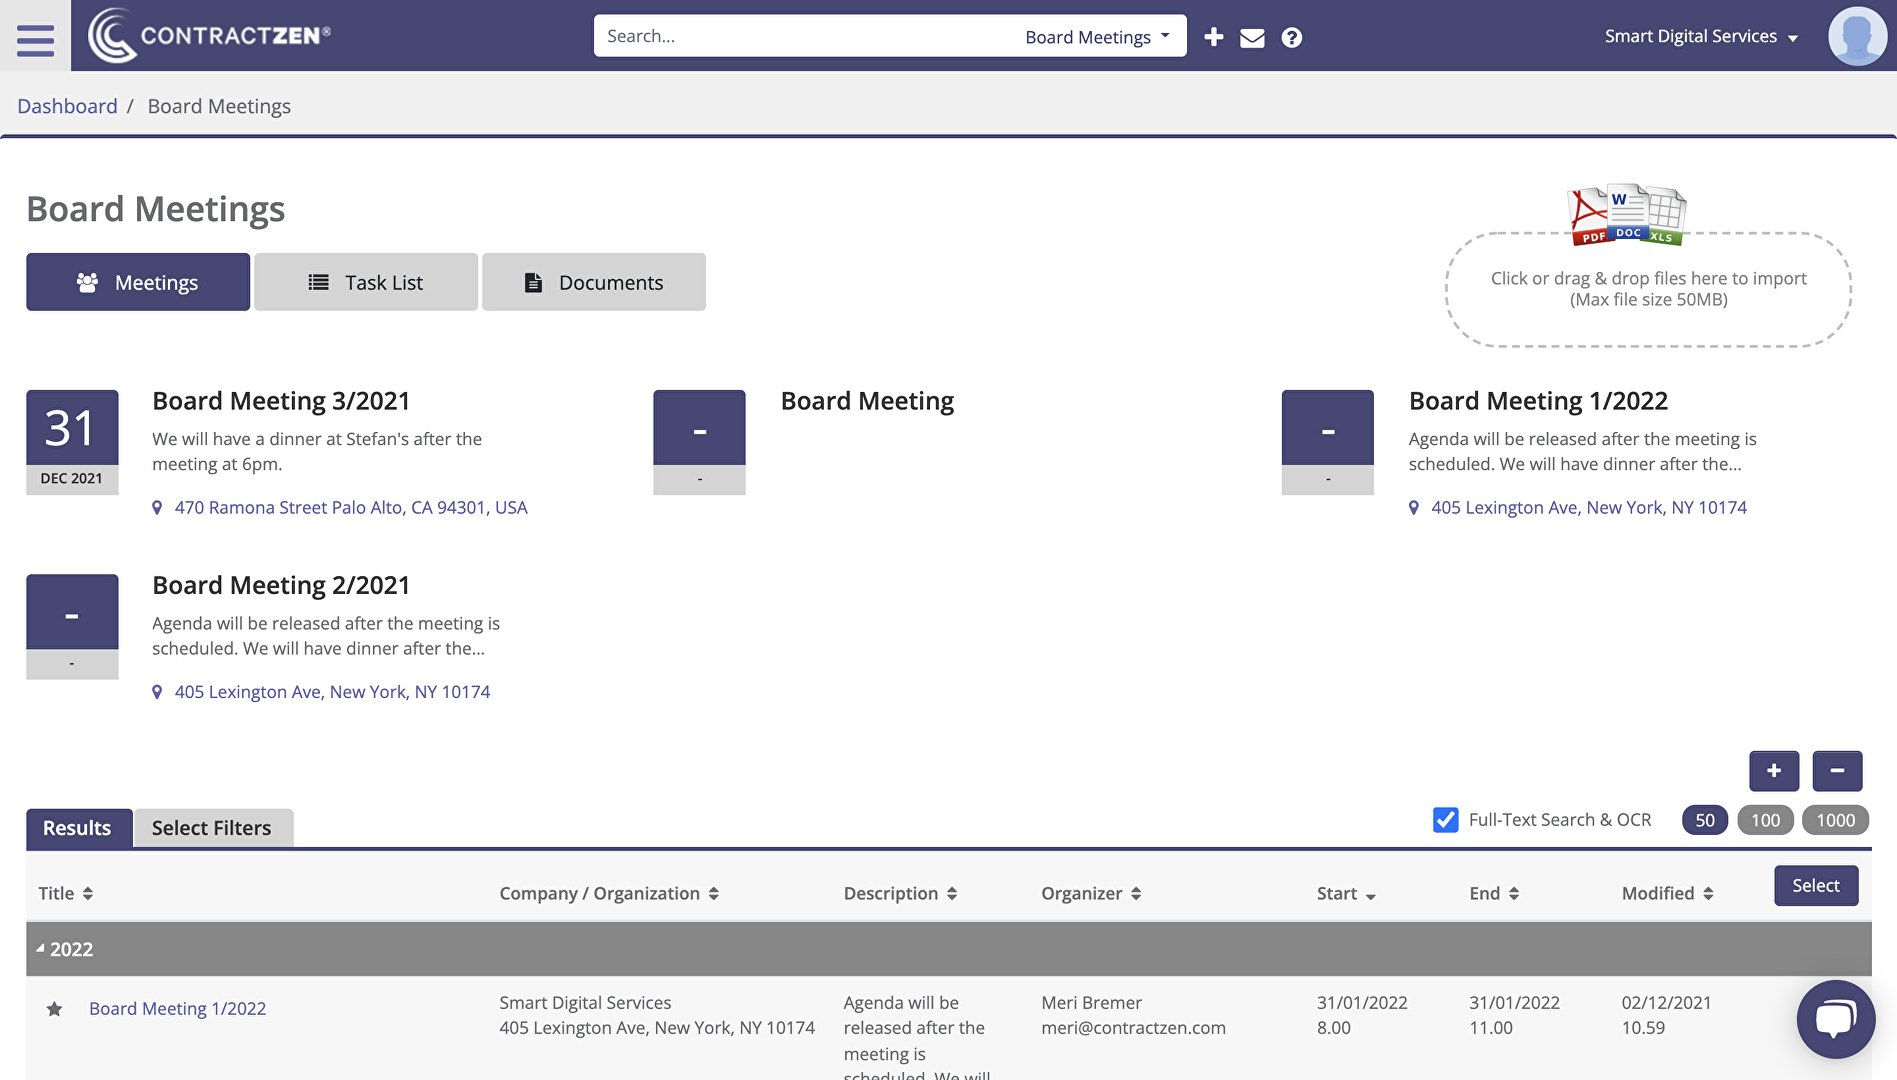Click the Meri Bremer organizer cell
Image resolution: width=1897 pixels, height=1080 pixels.
(1133, 1015)
